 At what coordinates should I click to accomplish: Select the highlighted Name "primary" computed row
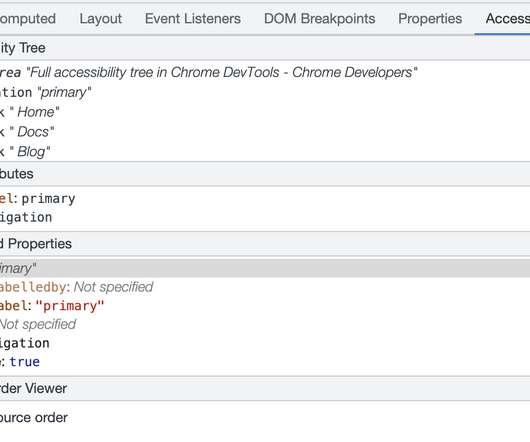[265, 268]
